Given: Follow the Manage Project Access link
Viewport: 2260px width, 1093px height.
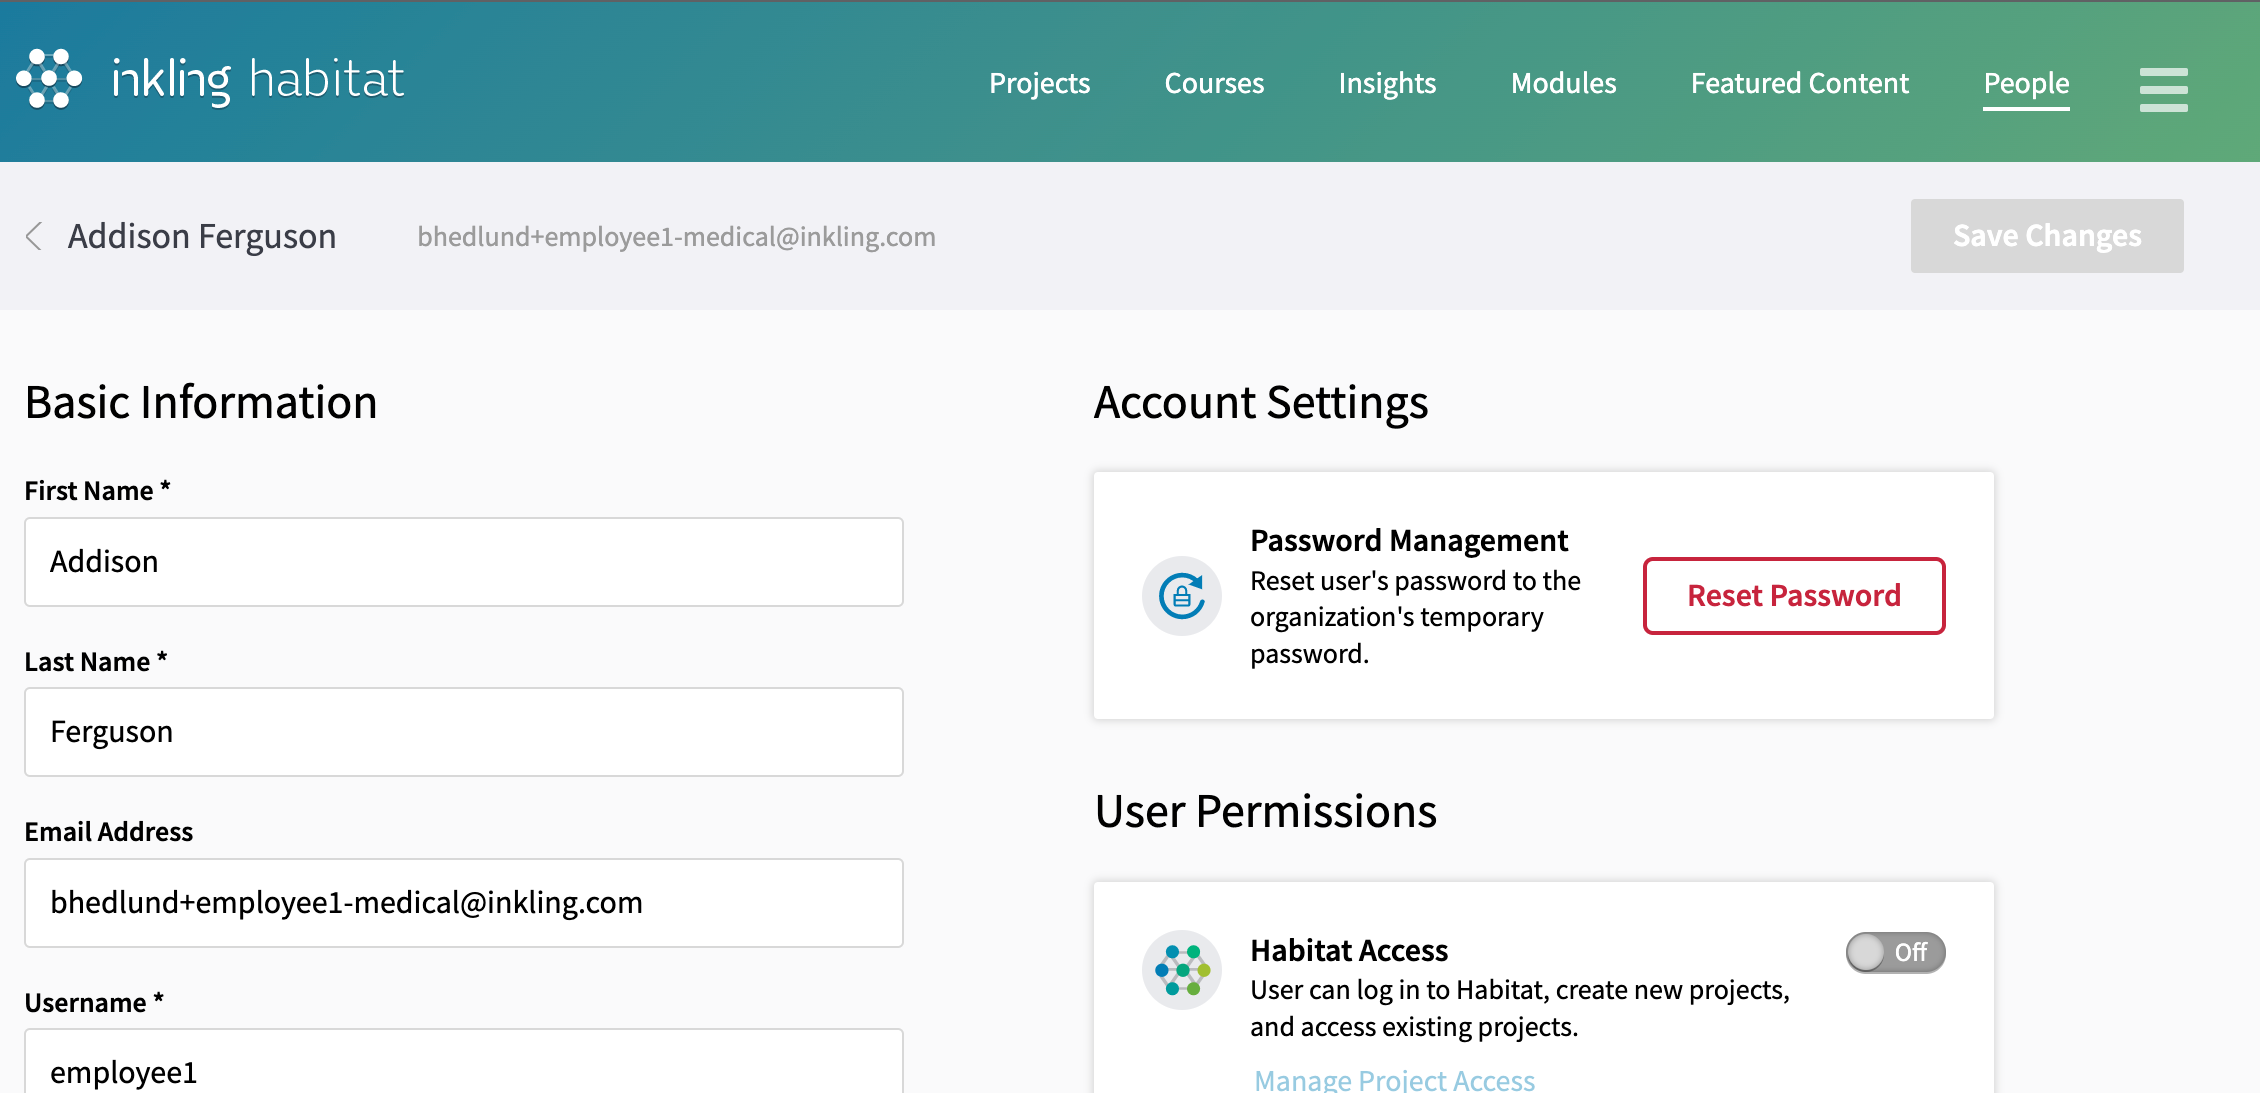Looking at the screenshot, I should pyautogui.click(x=1394, y=1080).
